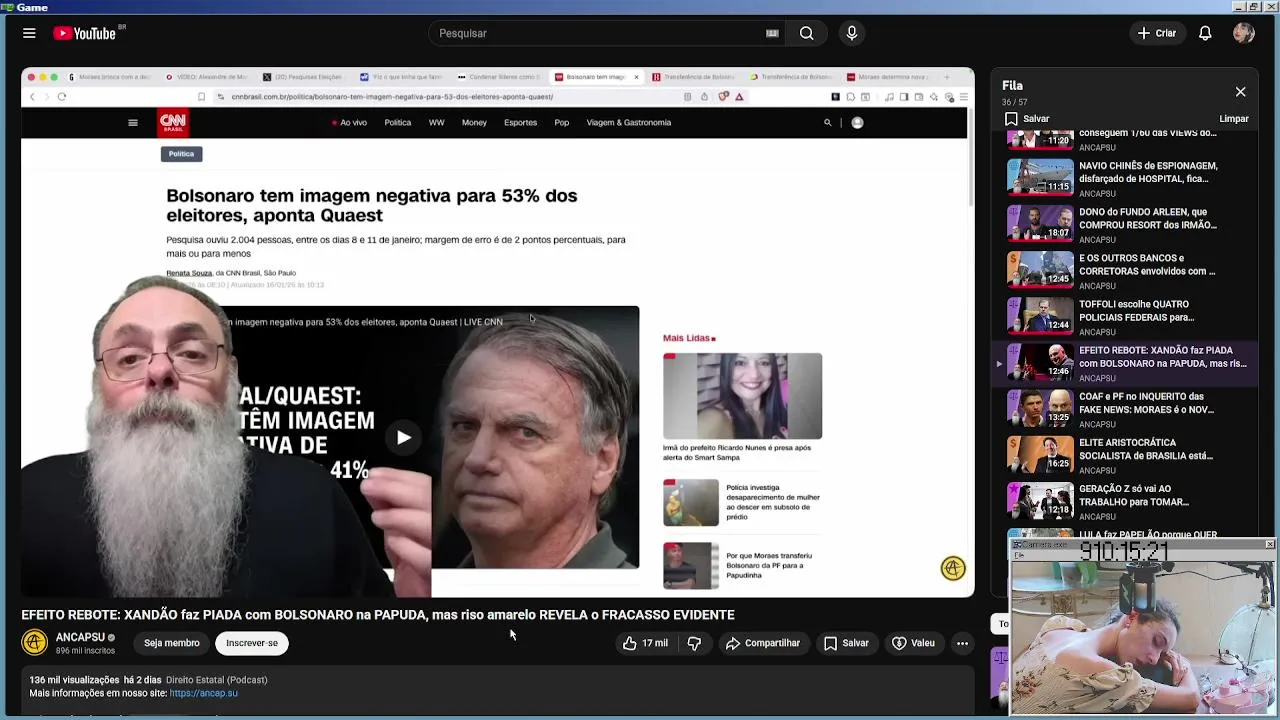The height and width of the screenshot is (720, 1280).
Task: Send Valeu super thanks
Action: [x=913, y=643]
